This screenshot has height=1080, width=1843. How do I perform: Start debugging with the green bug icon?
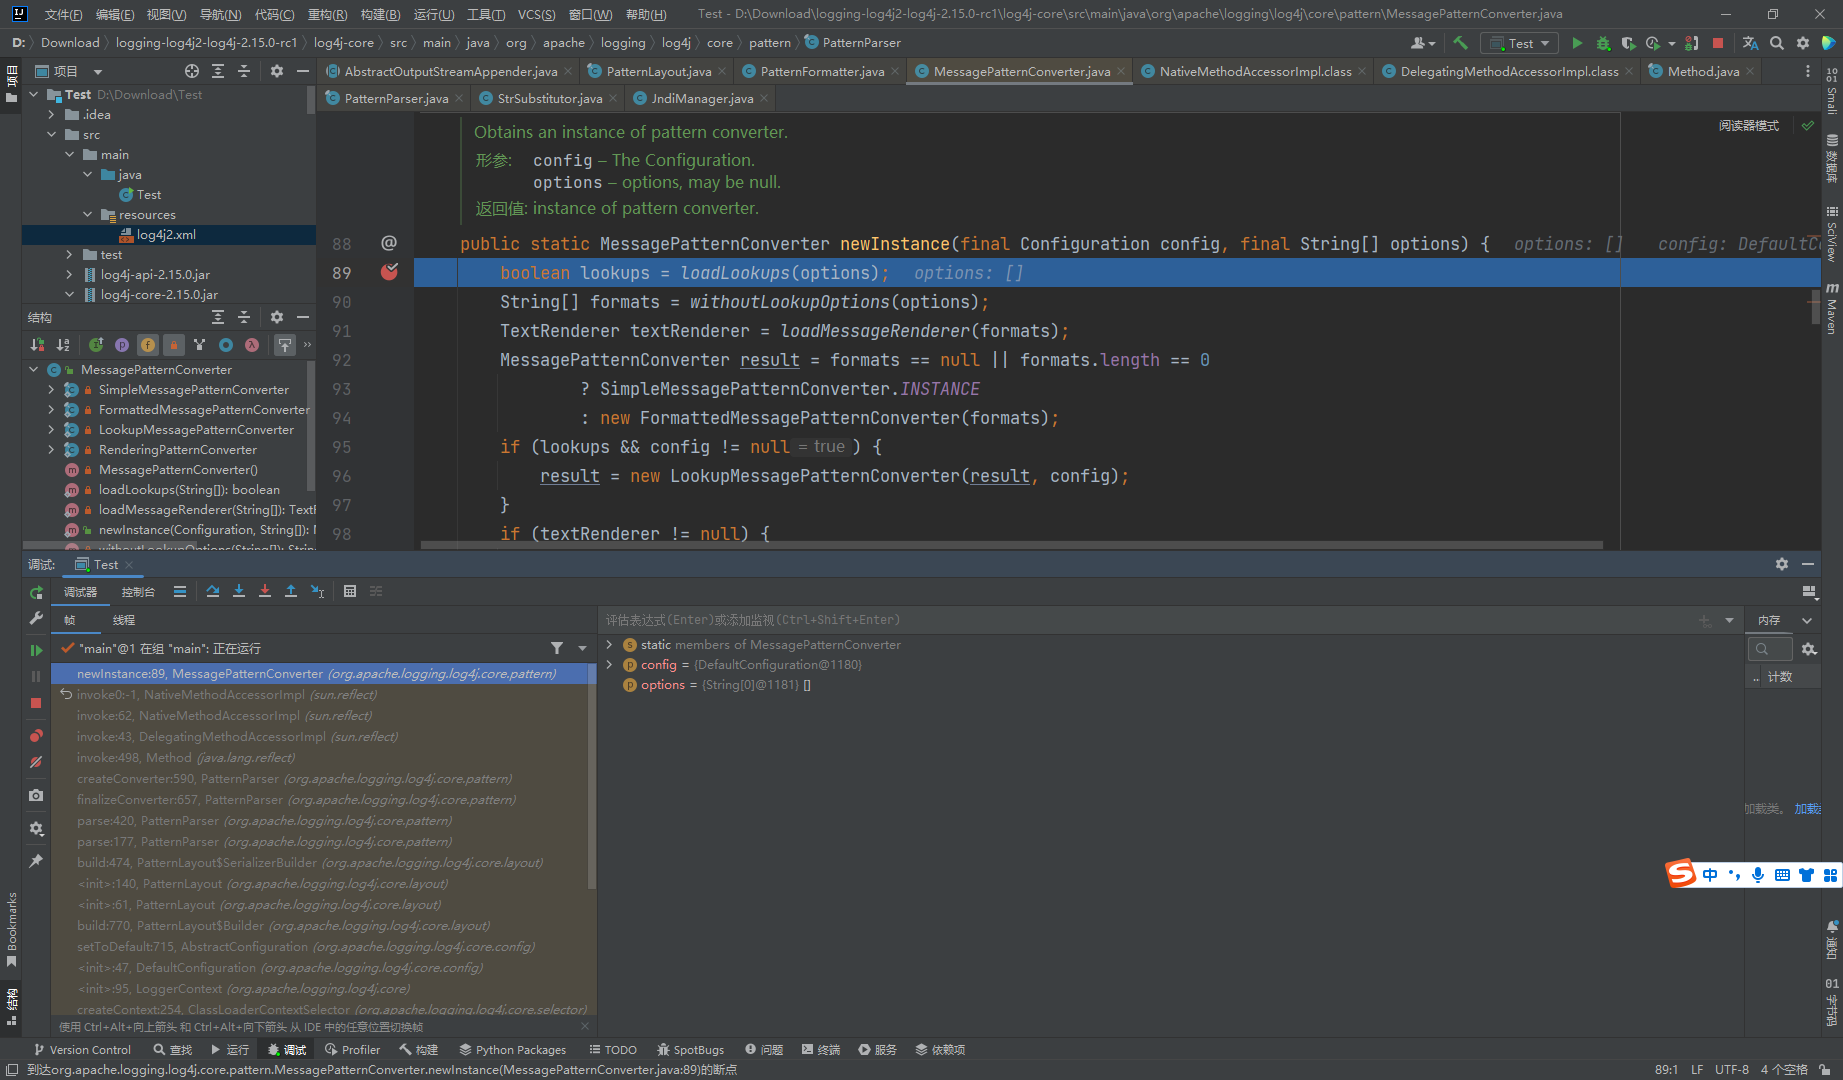(x=1603, y=43)
